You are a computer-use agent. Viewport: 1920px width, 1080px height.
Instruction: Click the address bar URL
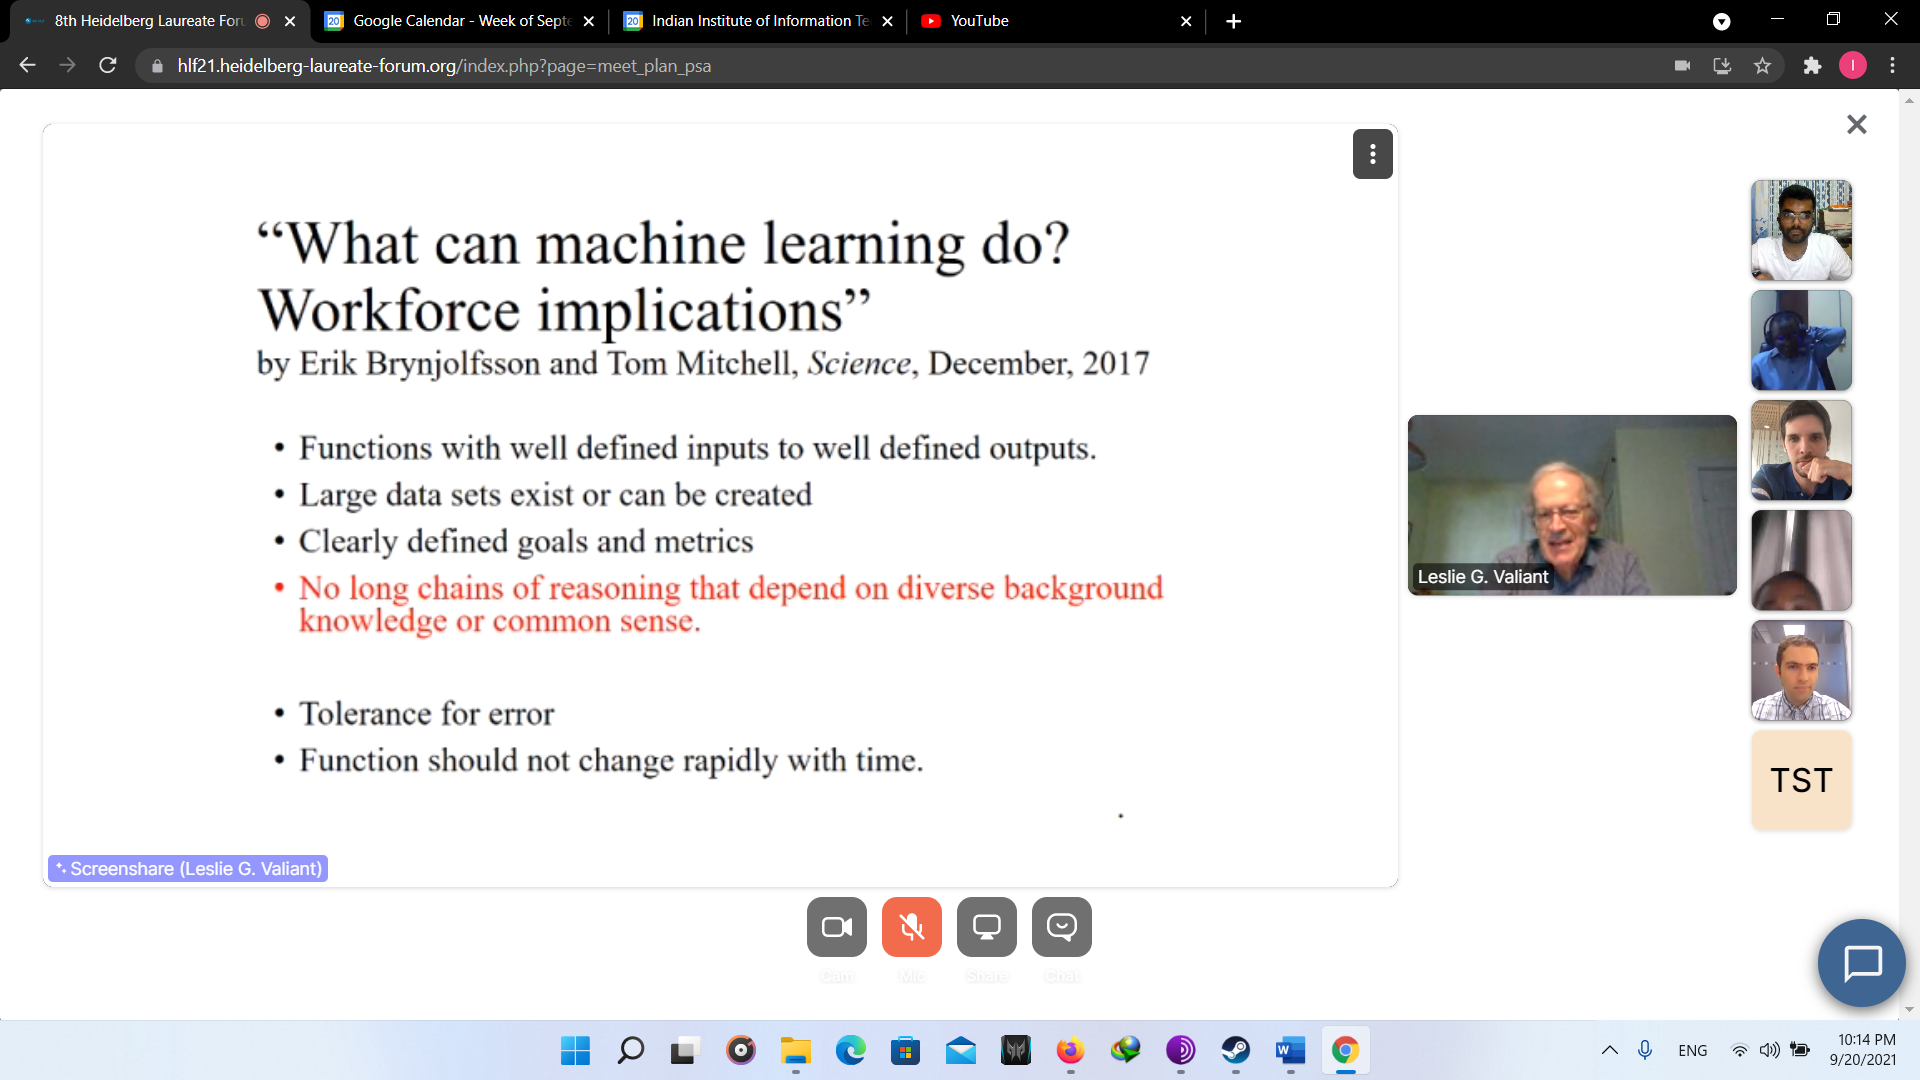pyautogui.click(x=444, y=66)
